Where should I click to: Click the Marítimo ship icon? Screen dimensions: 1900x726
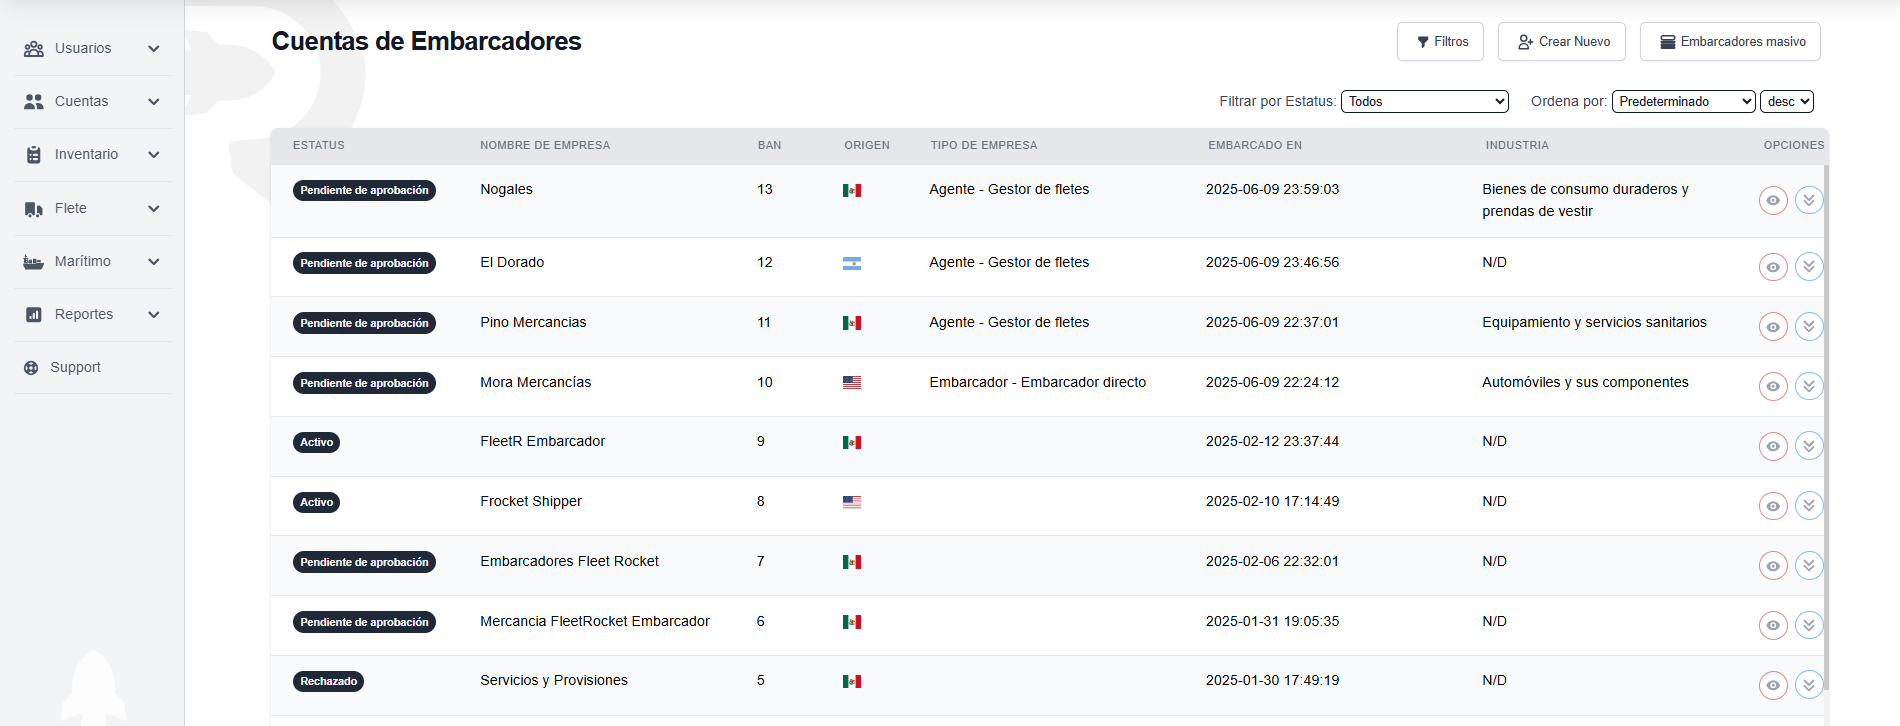point(34,262)
